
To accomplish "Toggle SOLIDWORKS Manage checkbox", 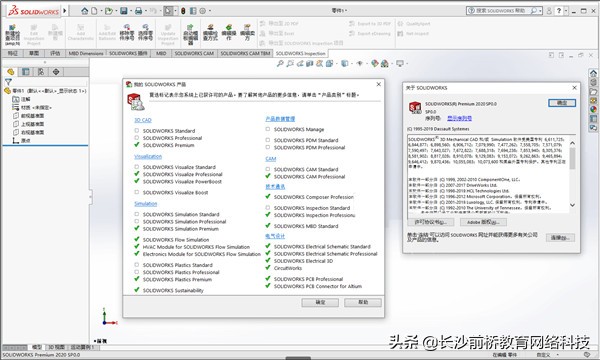I will click(x=267, y=129).
